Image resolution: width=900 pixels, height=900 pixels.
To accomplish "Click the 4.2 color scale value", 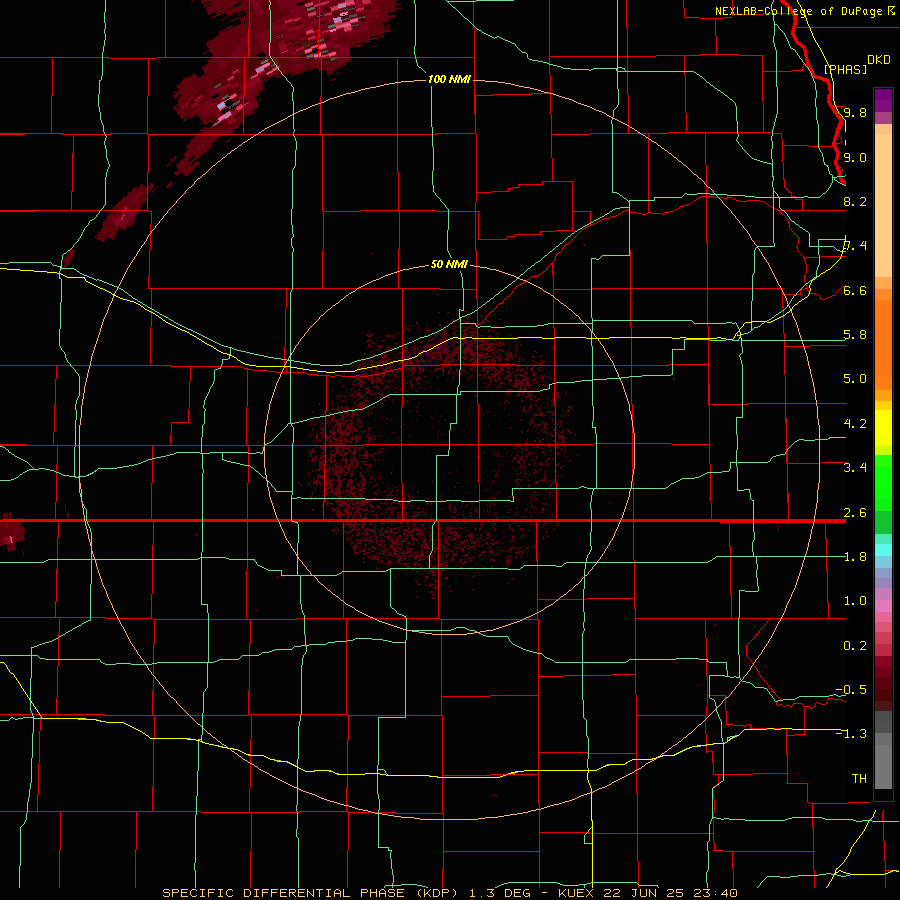I will [855, 424].
